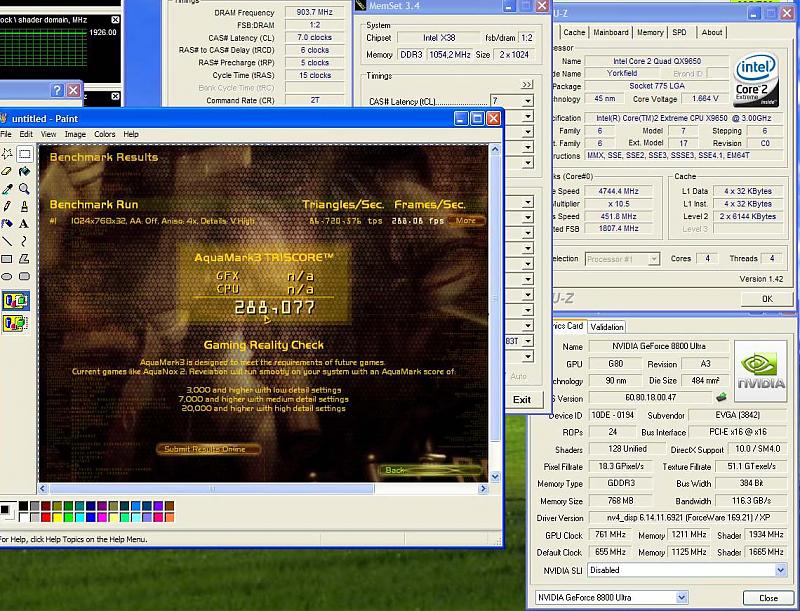Switch to the Cache tab in CPU-Z
Screen dimensions: 800x611
(574, 32)
